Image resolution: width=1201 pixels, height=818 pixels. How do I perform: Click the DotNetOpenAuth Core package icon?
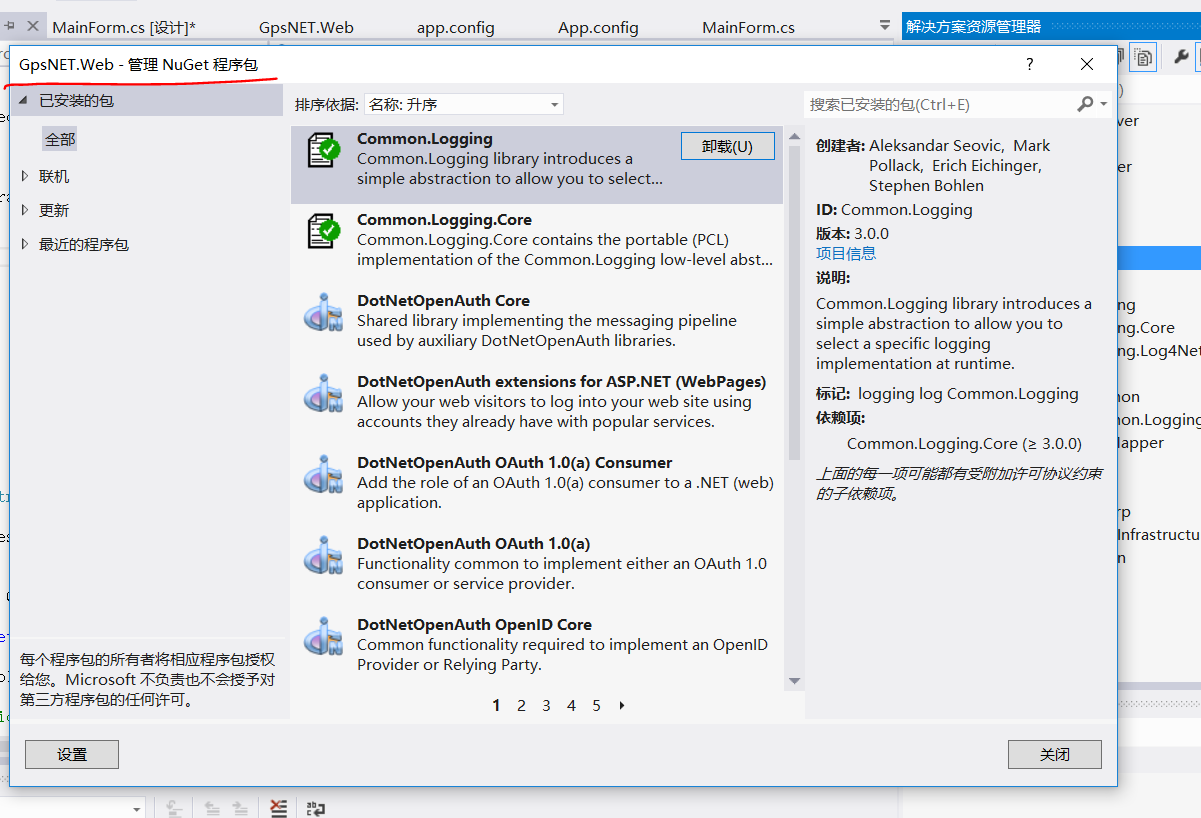tap(323, 312)
